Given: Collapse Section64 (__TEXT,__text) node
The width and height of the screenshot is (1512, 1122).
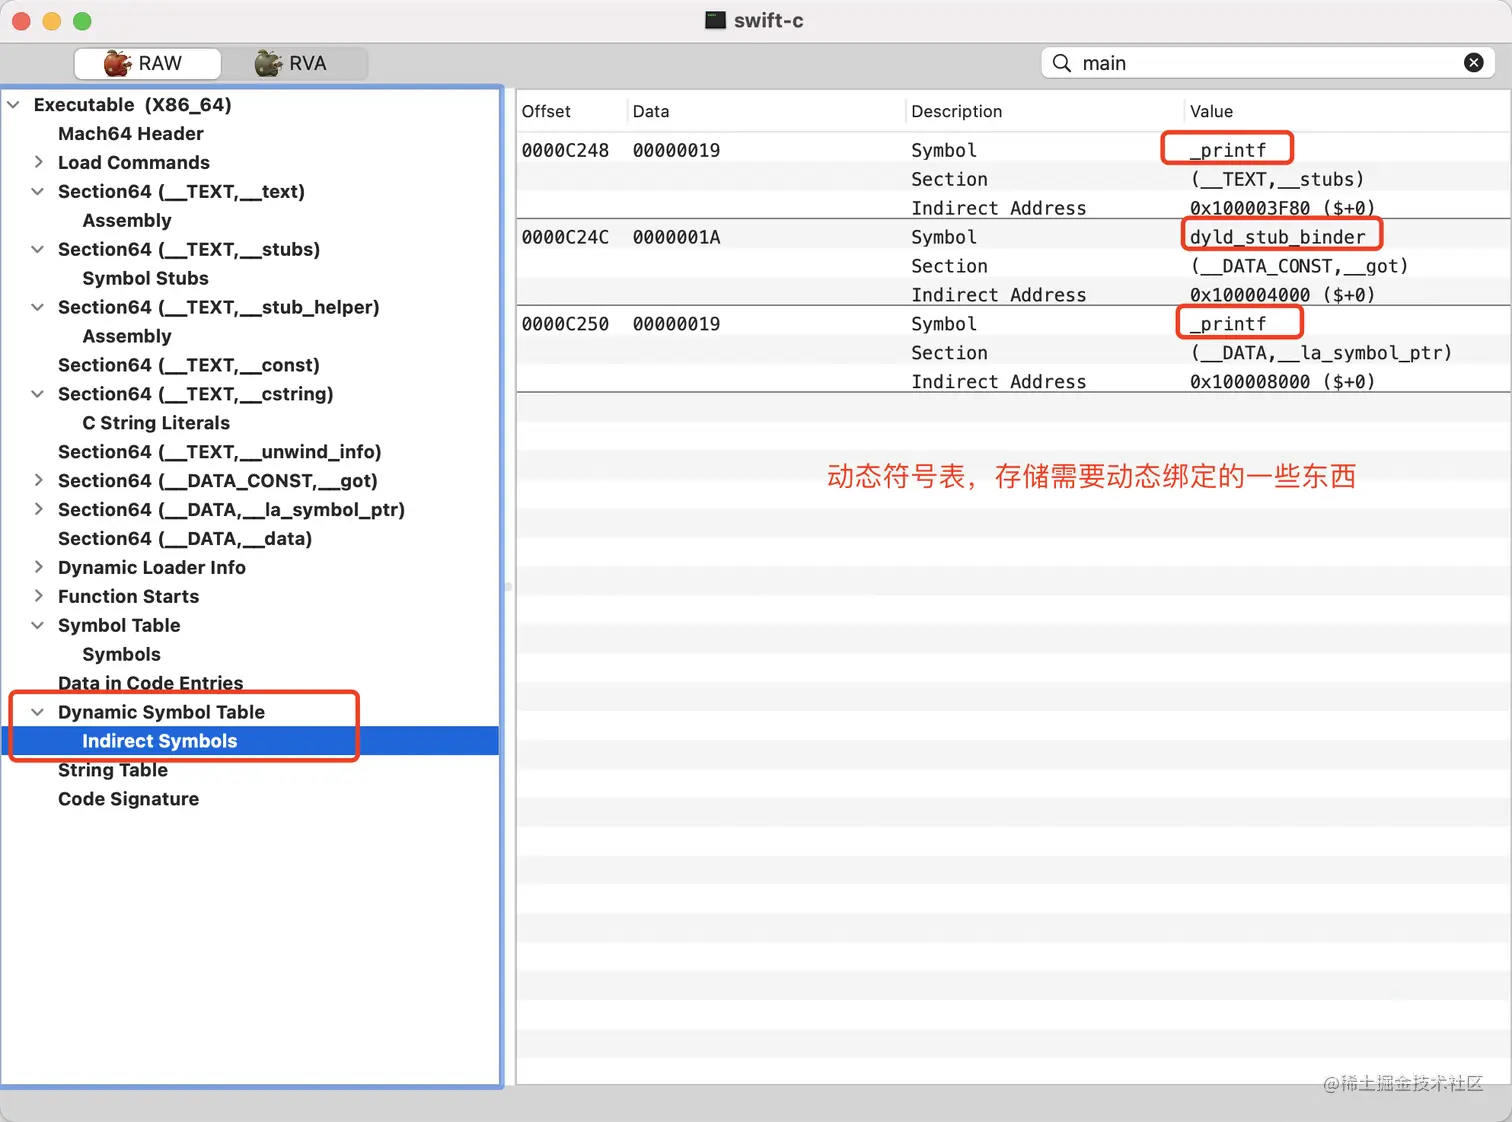Looking at the screenshot, I should [x=38, y=191].
